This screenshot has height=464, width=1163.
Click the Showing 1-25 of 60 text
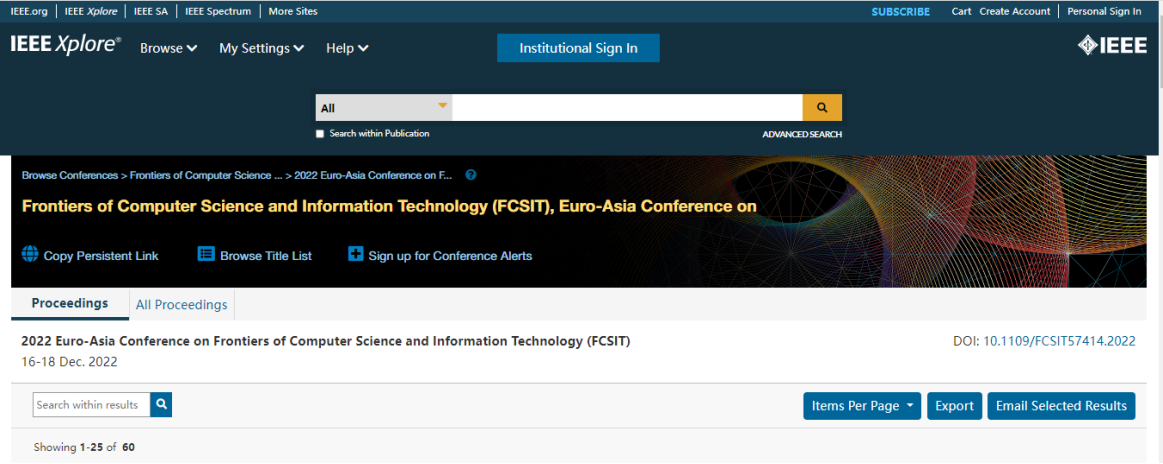coord(84,447)
